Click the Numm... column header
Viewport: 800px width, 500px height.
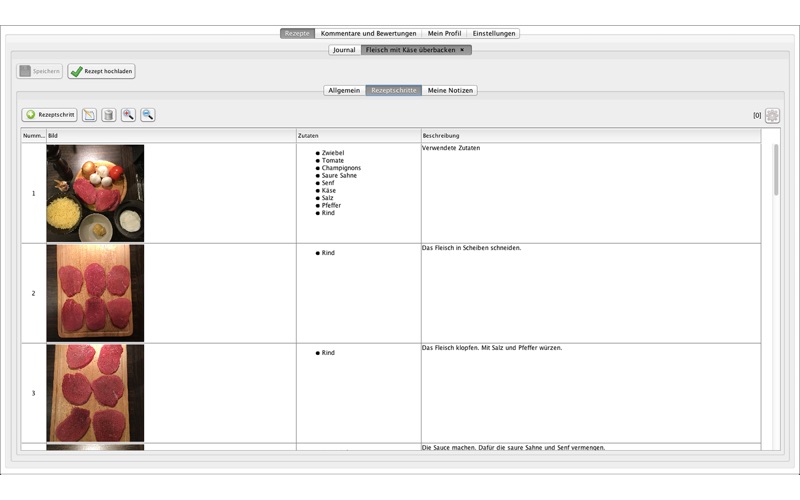(34, 136)
